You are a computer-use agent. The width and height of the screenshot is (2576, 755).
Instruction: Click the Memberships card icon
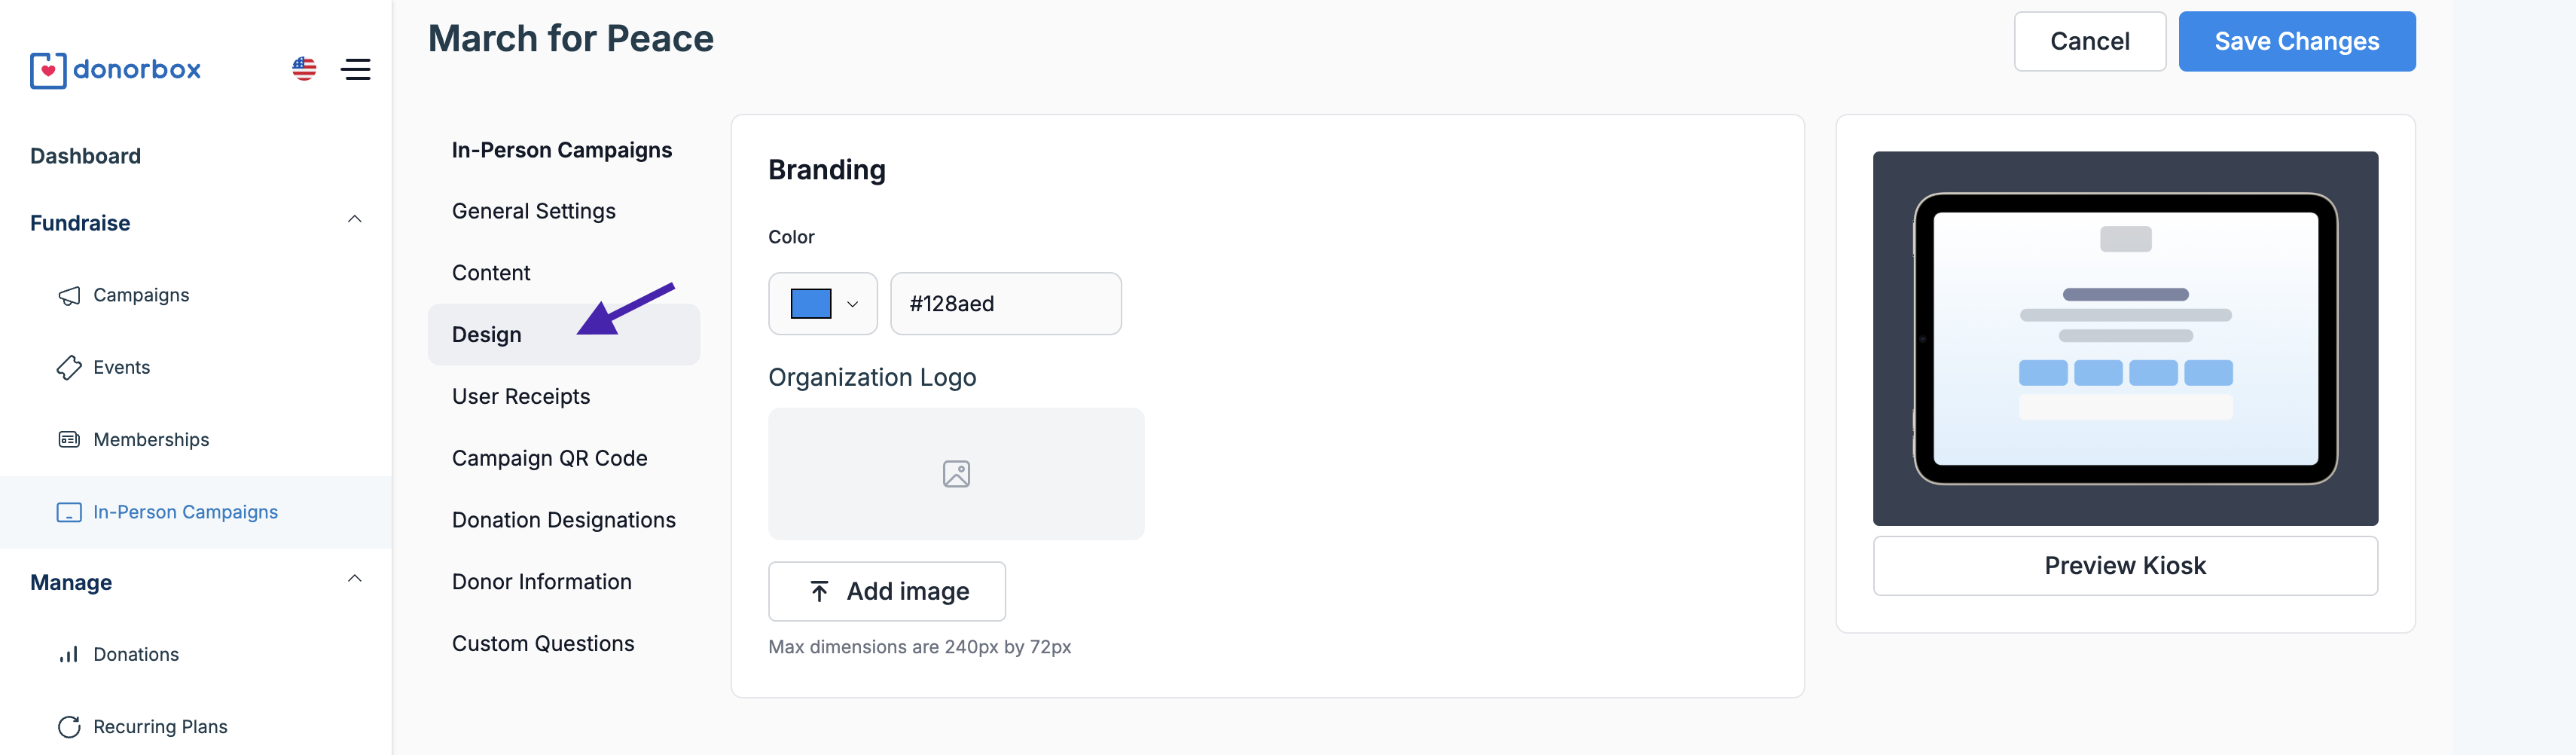(69, 440)
